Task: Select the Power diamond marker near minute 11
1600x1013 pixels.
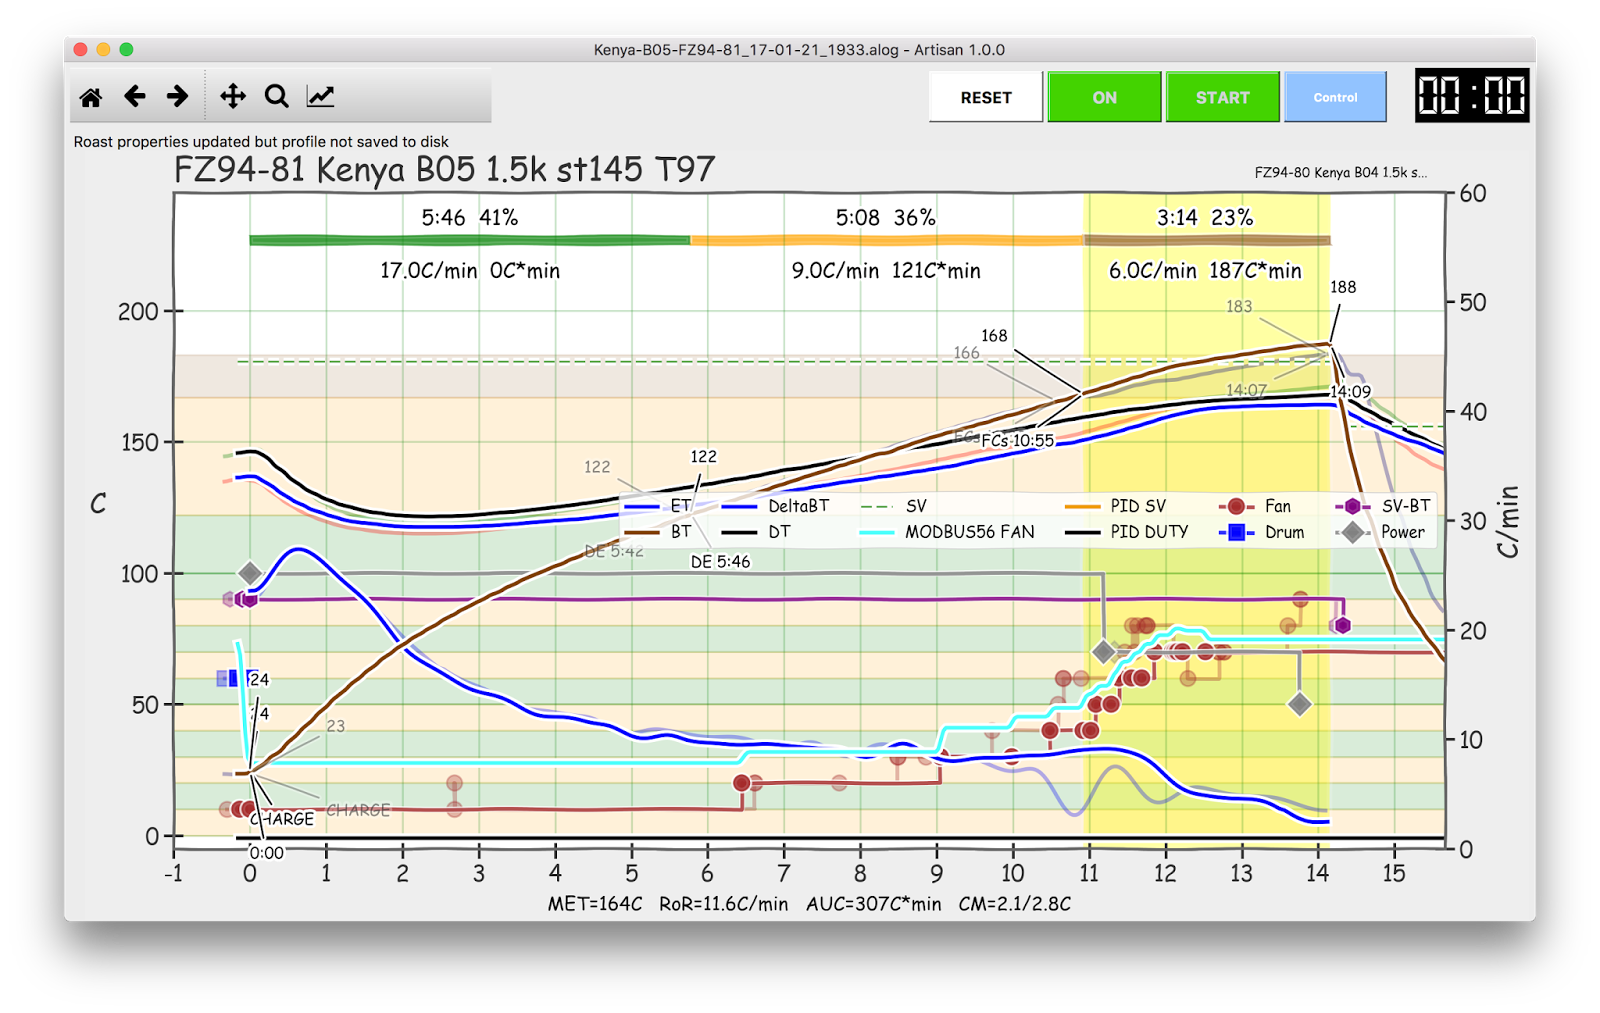Action: point(1103,652)
